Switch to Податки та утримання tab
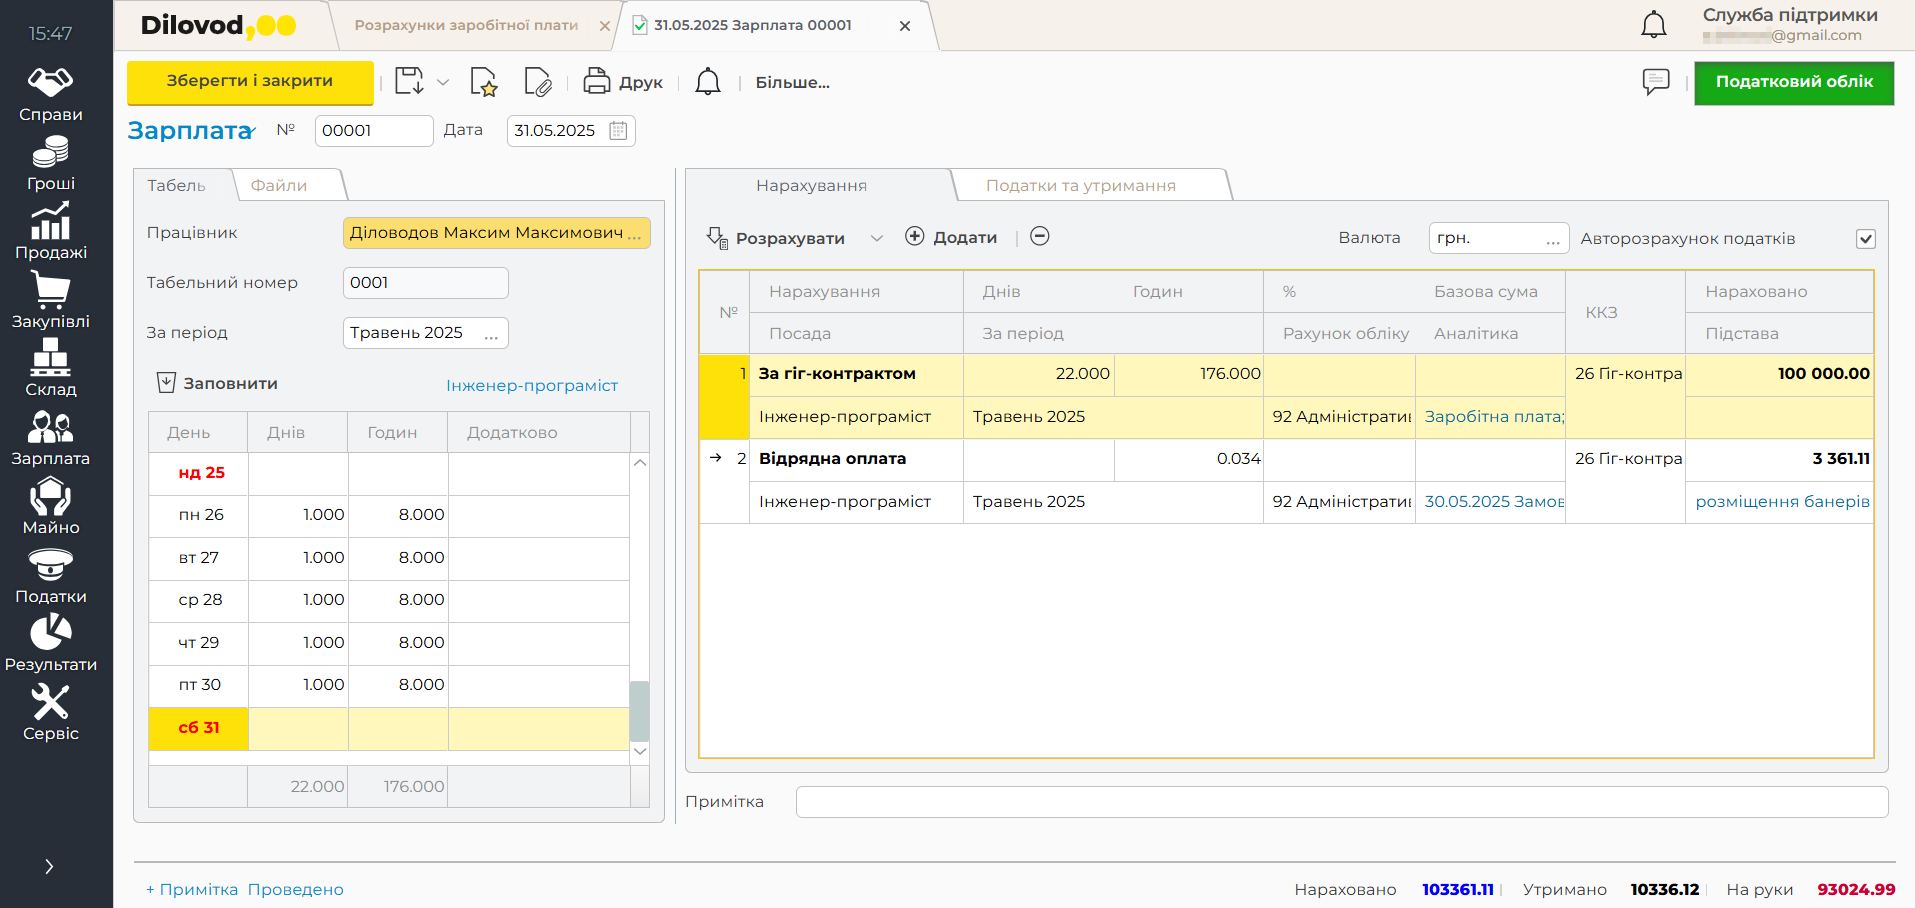The width and height of the screenshot is (1915, 908). click(1080, 186)
